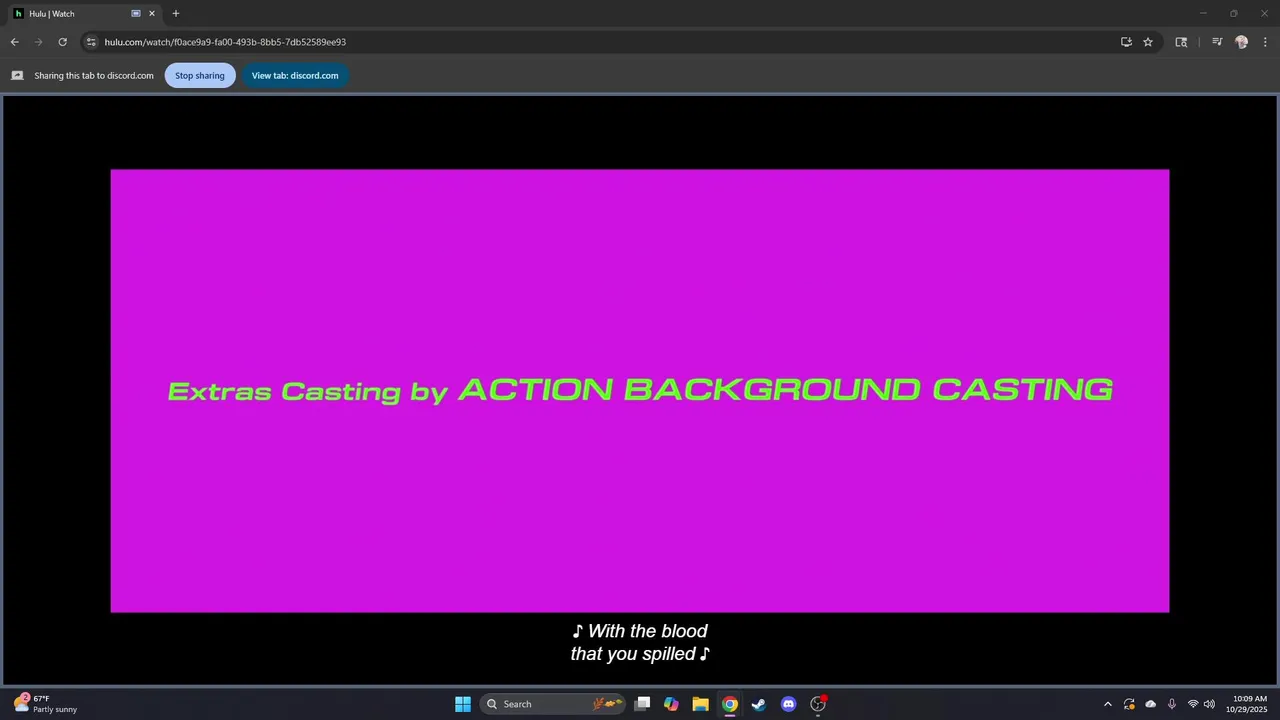Open OneDrive cloud tray icon
The width and height of the screenshot is (1280, 720).
pyautogui.click(x=1151, y=704)
